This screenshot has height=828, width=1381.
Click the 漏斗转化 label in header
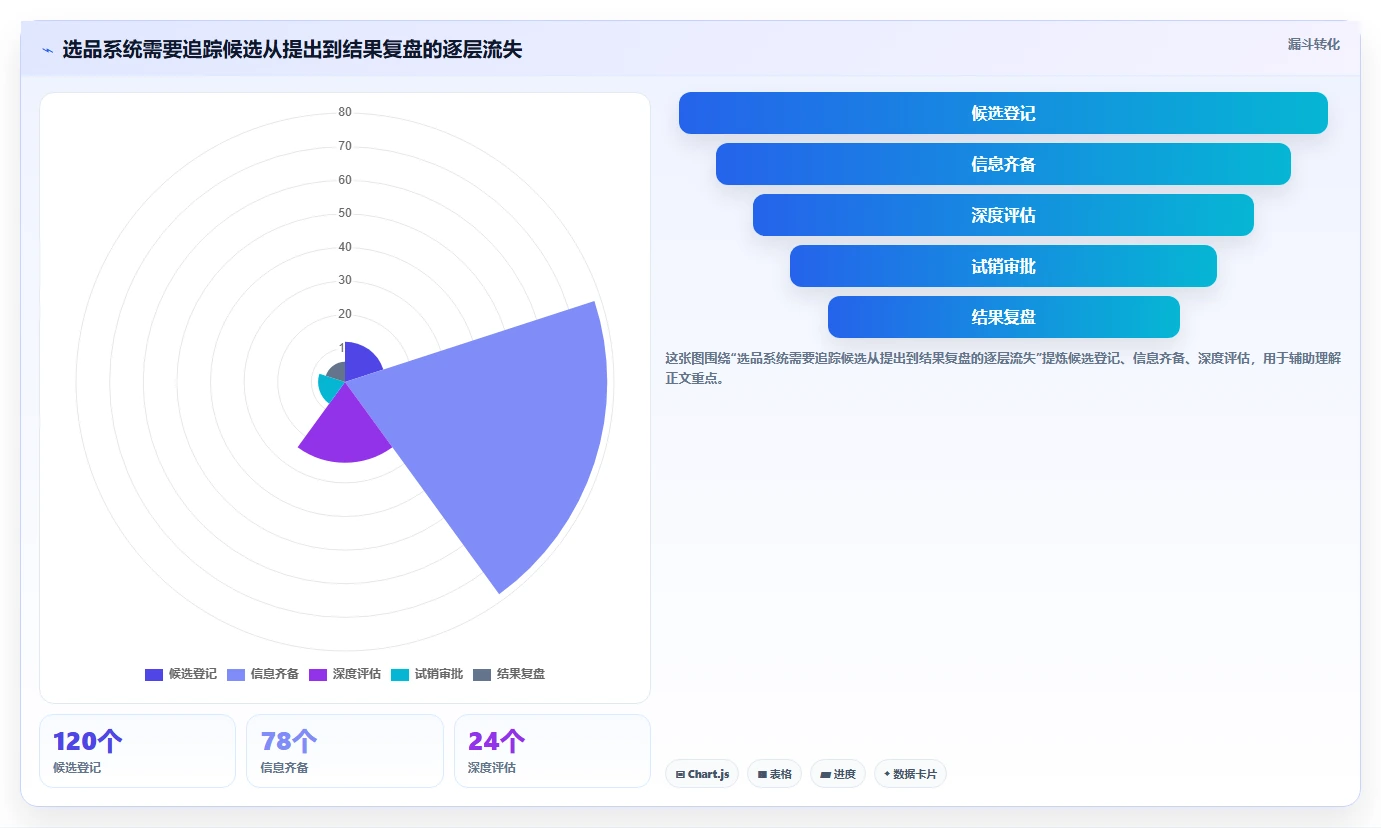pos(1313,44)
